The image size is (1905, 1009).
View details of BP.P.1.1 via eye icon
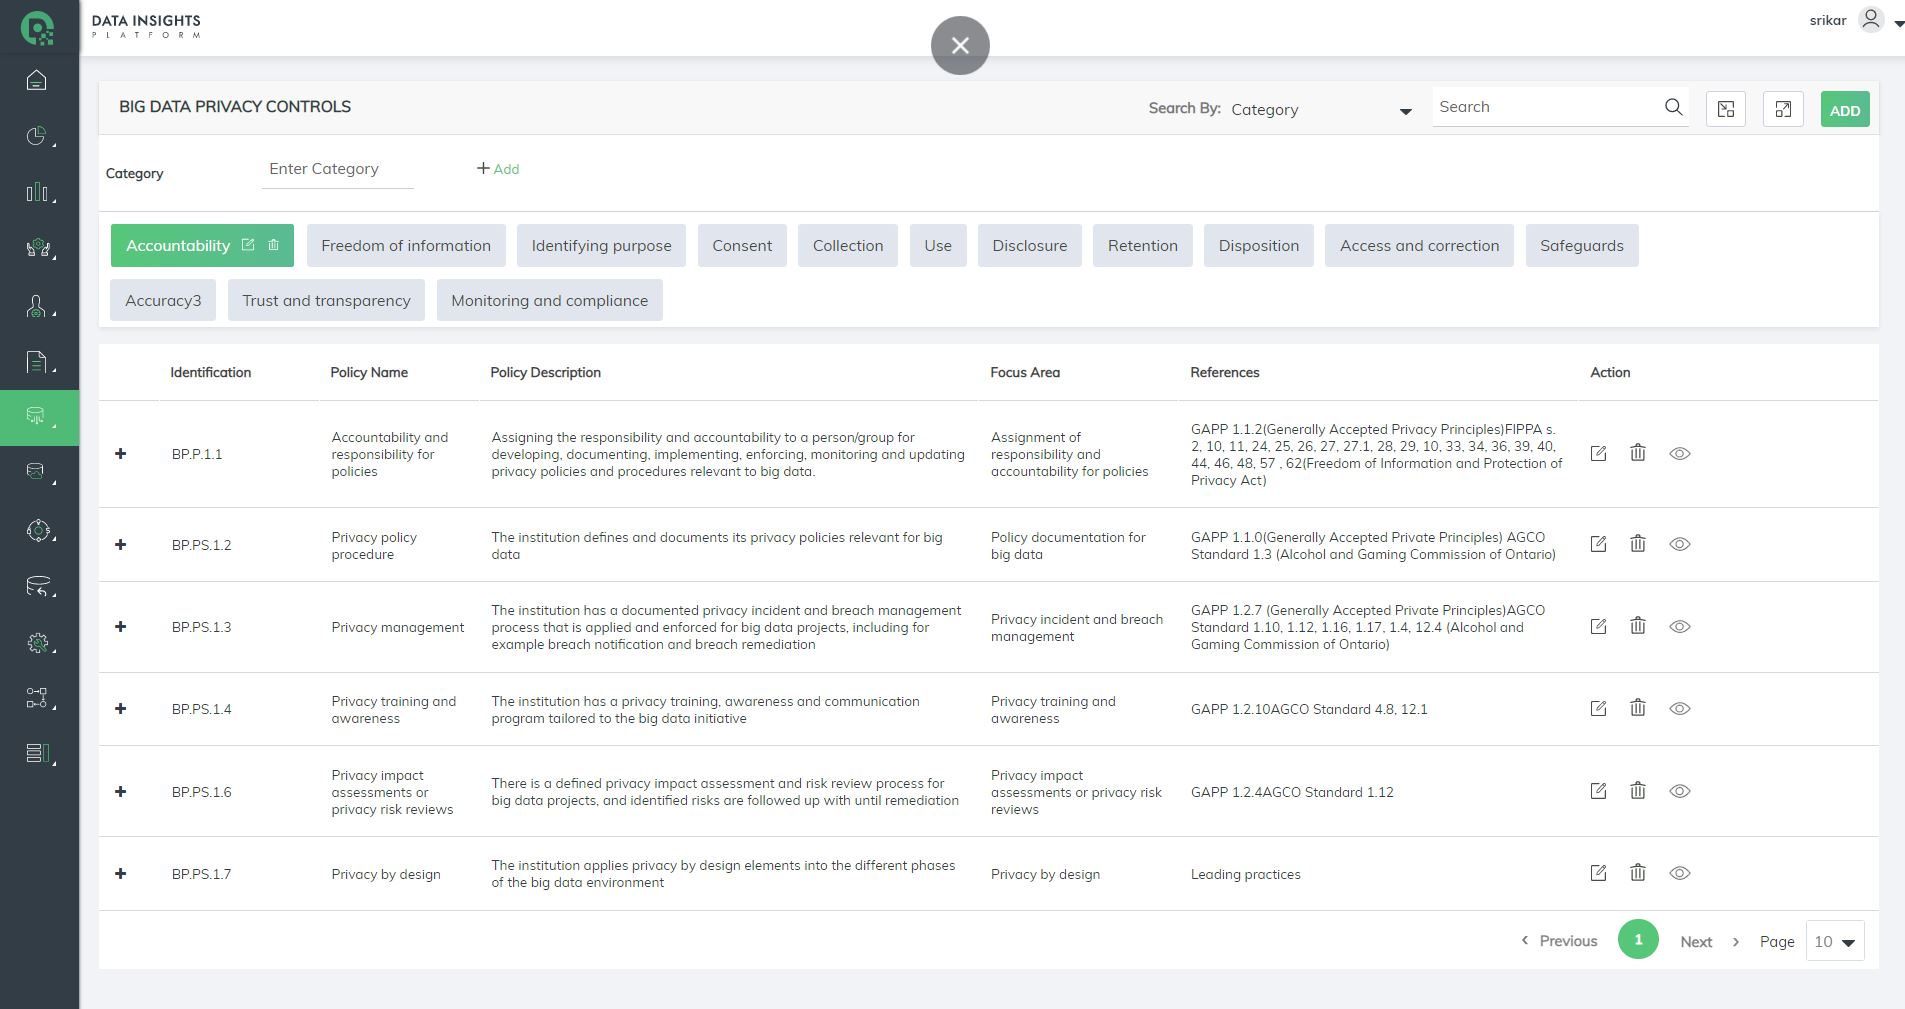pos(1680,453)
